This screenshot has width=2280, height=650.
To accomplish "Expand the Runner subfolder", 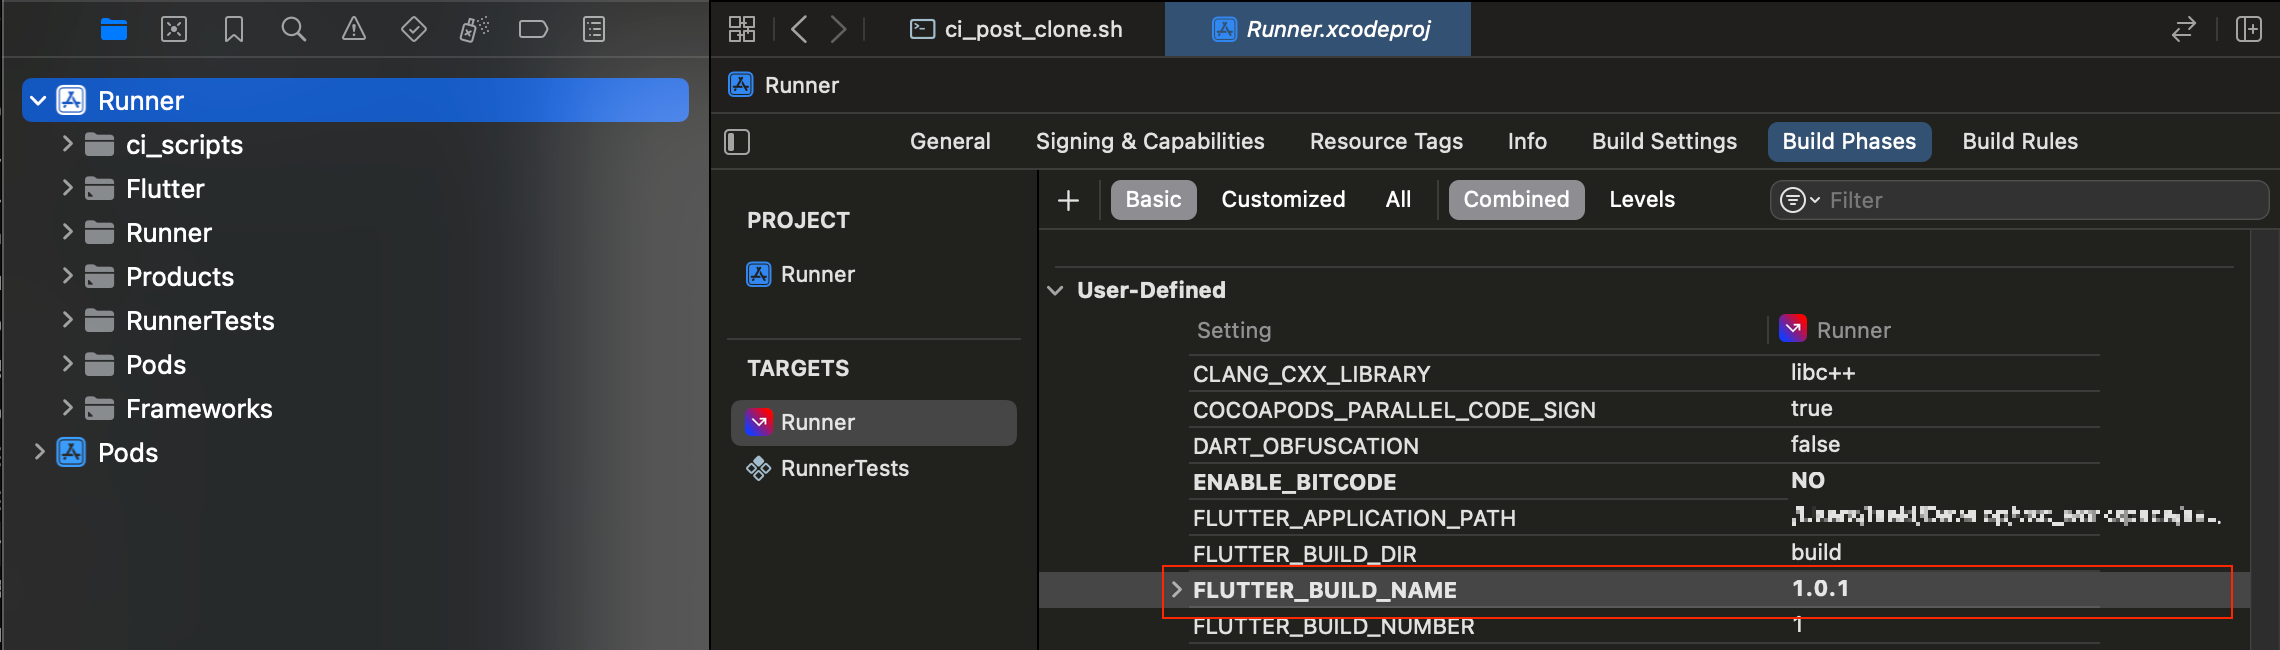I will [67, 232].
